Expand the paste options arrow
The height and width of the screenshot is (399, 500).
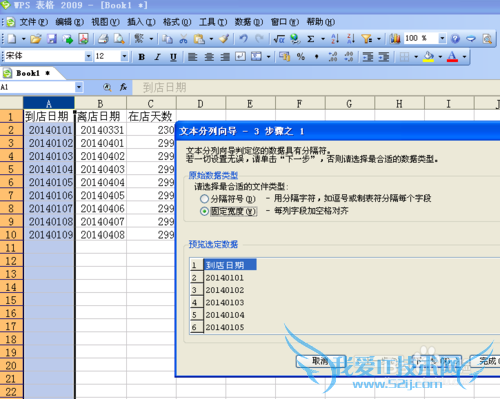click(x=211, y=39)
